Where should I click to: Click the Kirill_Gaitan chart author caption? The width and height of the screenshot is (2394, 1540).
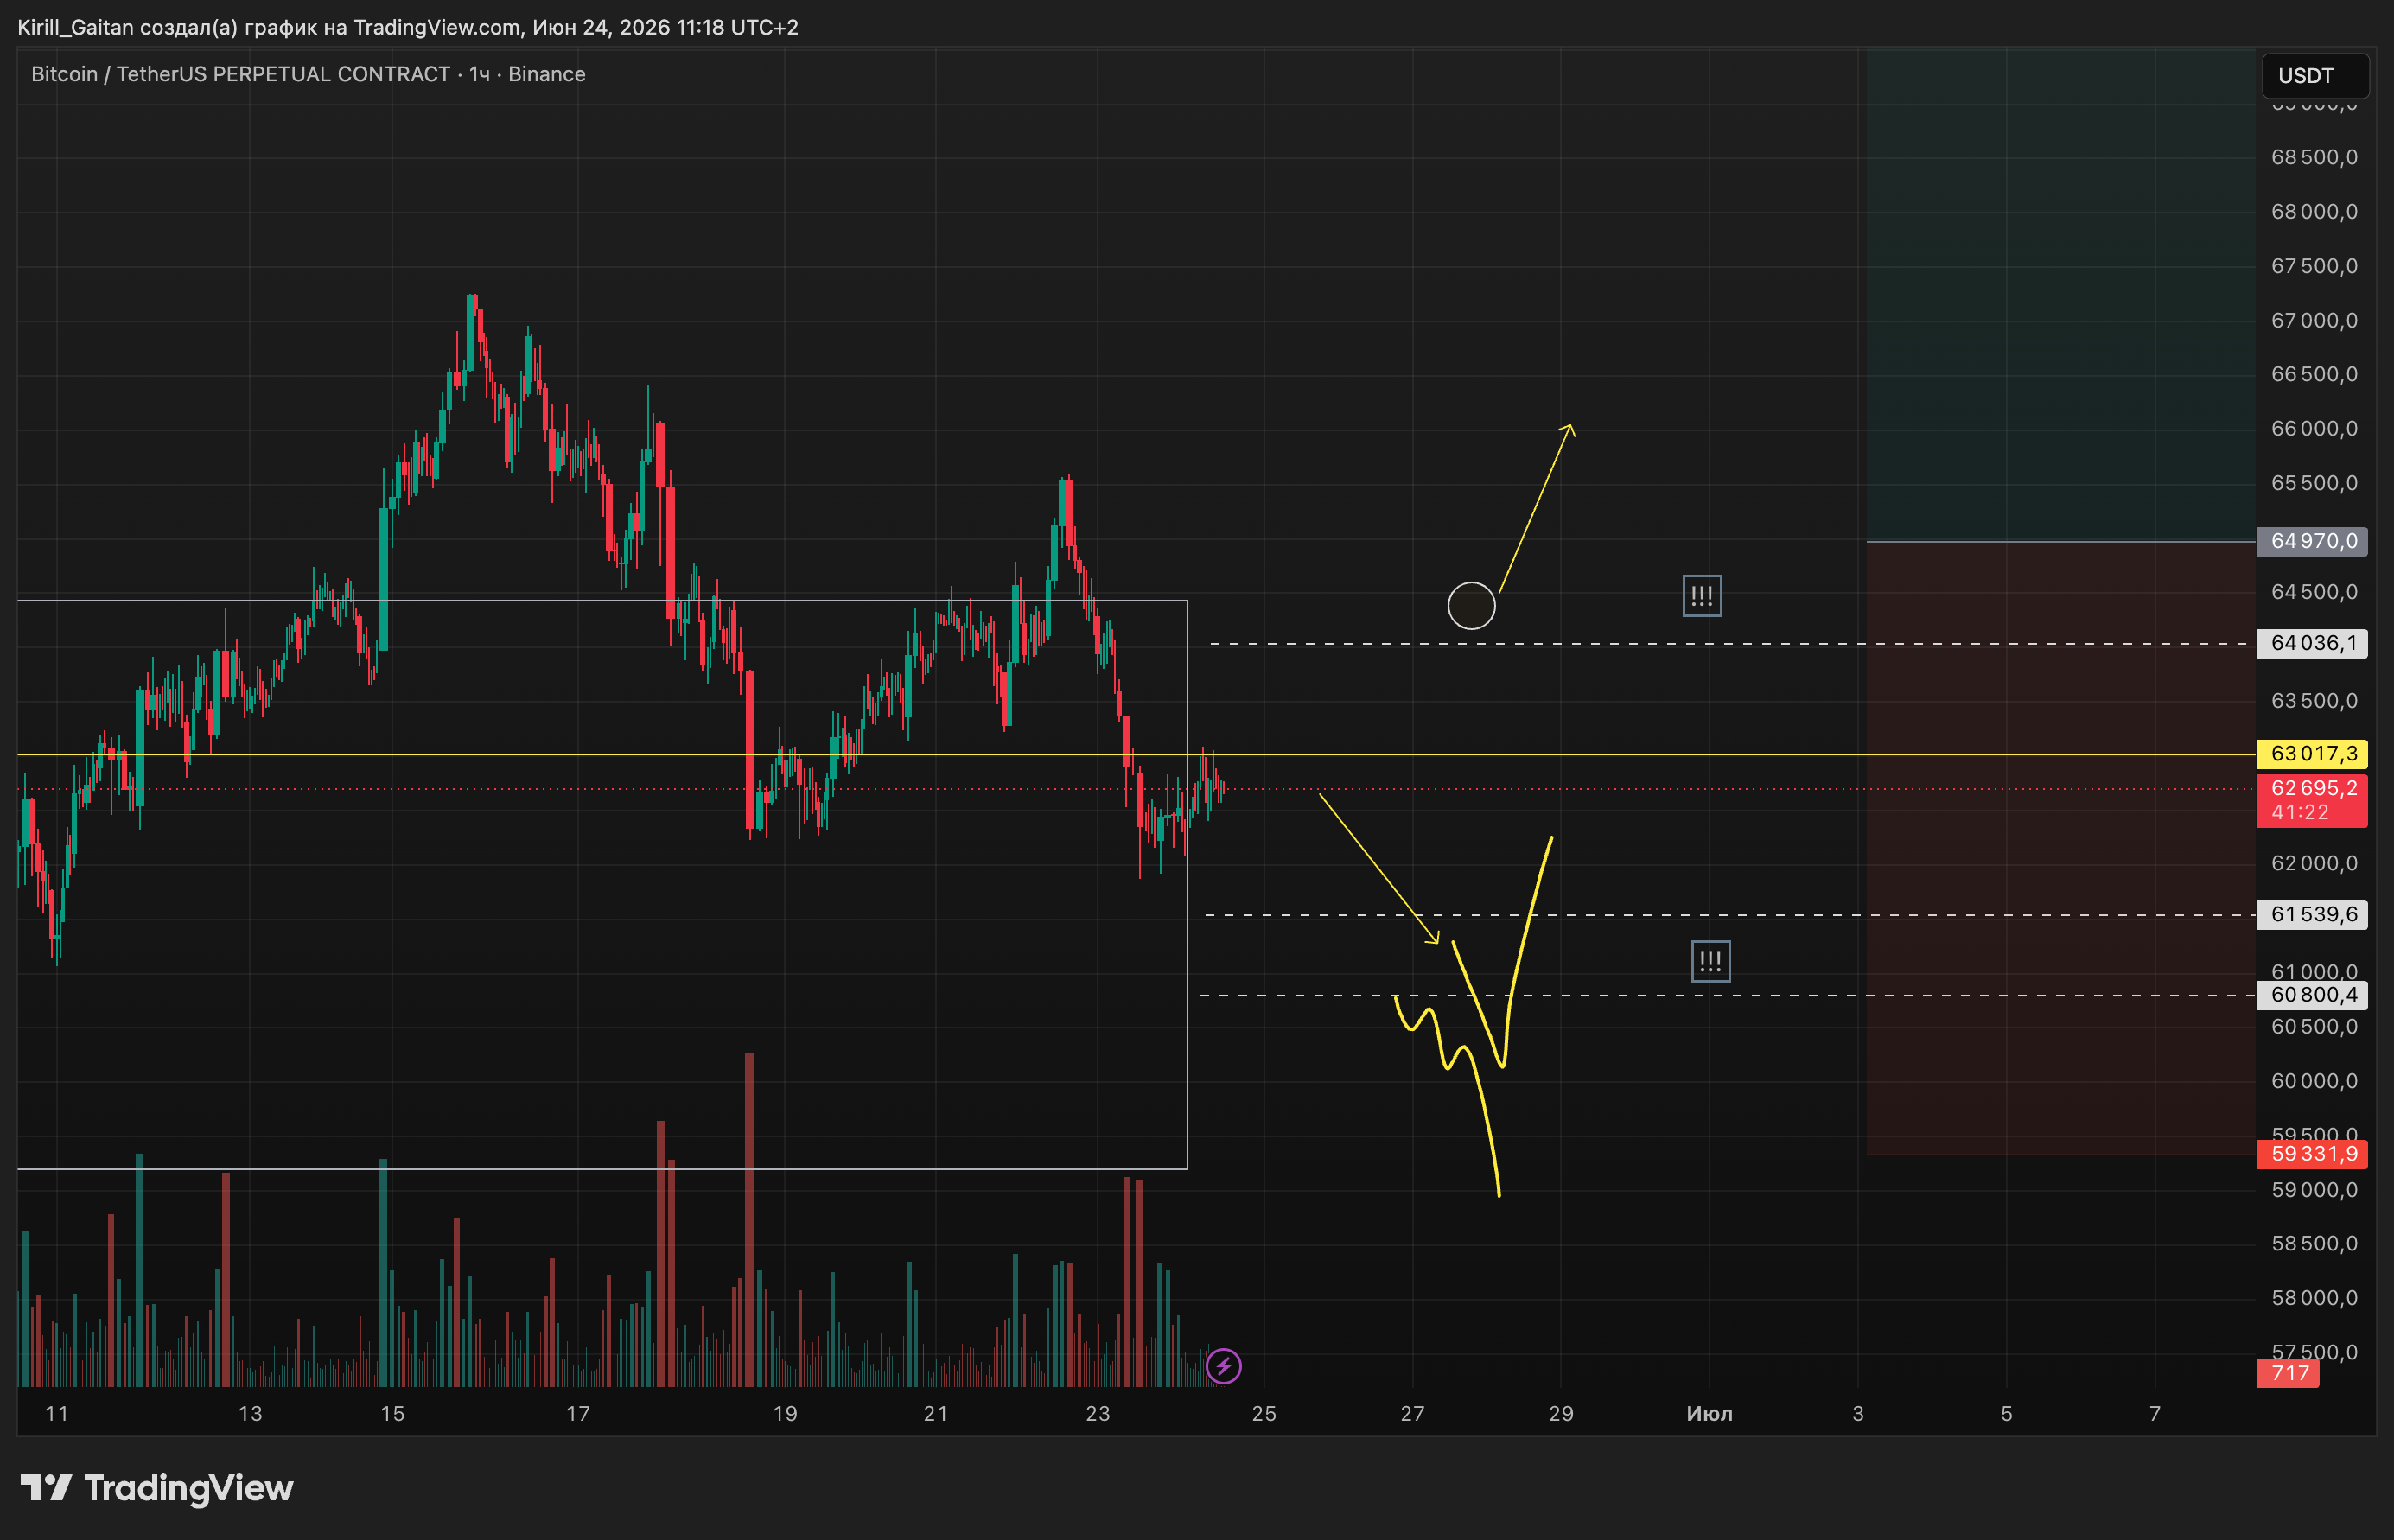408,27
